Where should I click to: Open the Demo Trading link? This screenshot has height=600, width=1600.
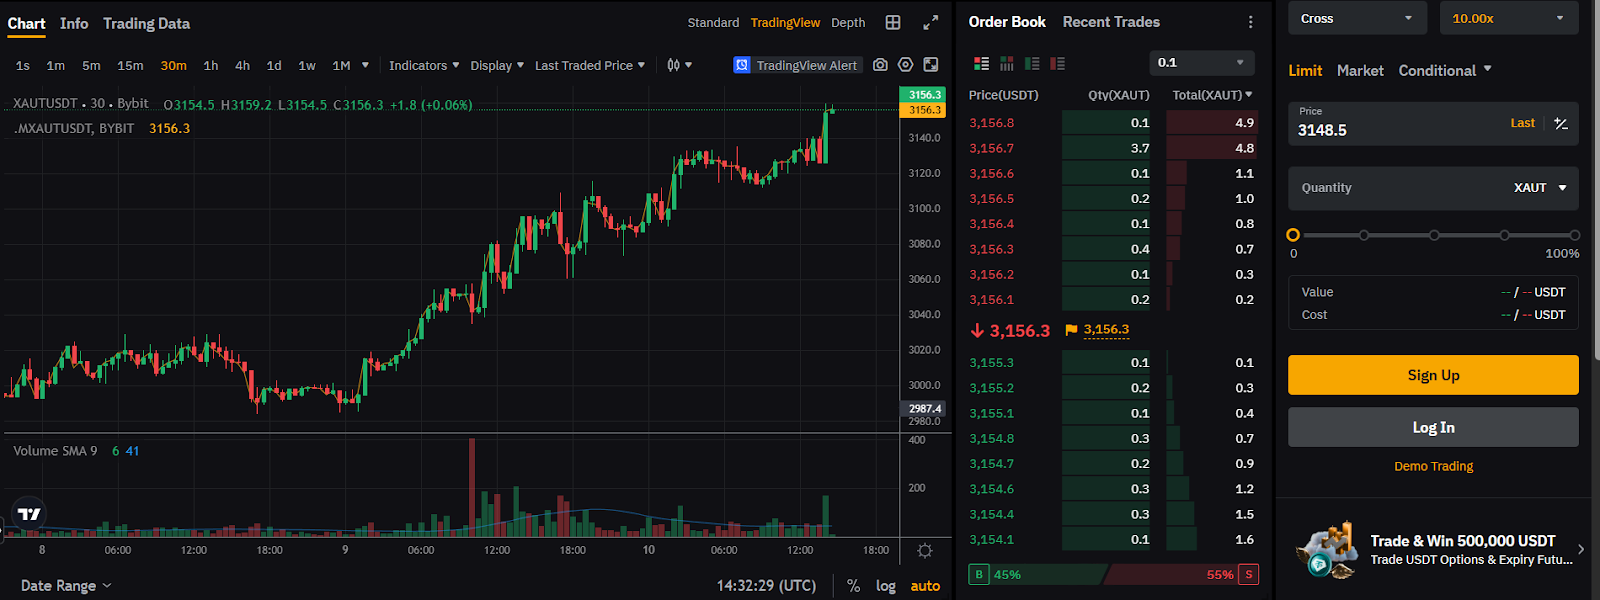[1433, 466]
